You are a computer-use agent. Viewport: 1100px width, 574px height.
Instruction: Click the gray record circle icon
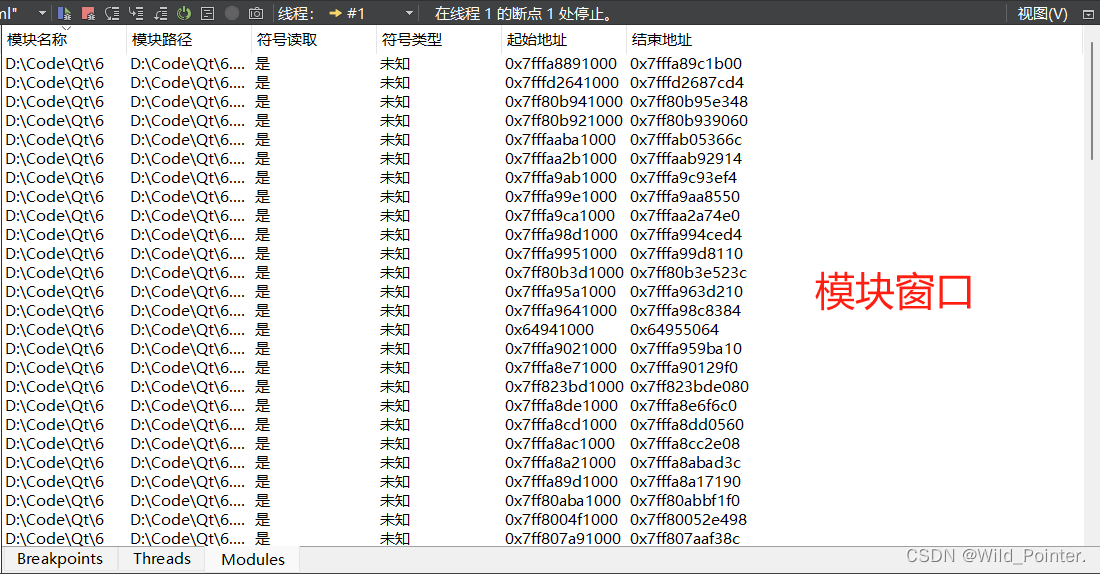point(232,13)
